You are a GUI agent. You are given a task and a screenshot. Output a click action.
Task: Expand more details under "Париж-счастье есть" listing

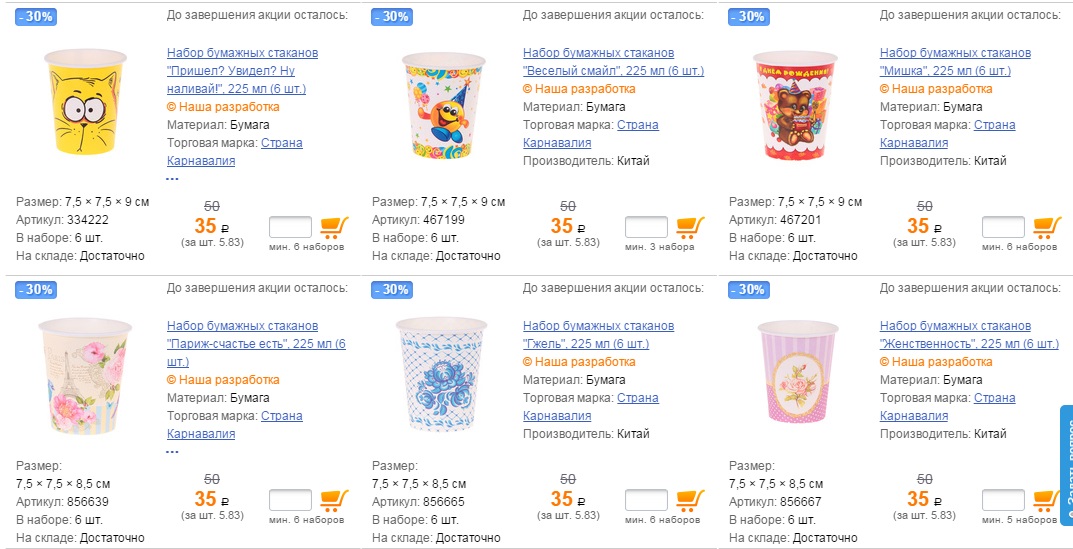click(172, 452)
